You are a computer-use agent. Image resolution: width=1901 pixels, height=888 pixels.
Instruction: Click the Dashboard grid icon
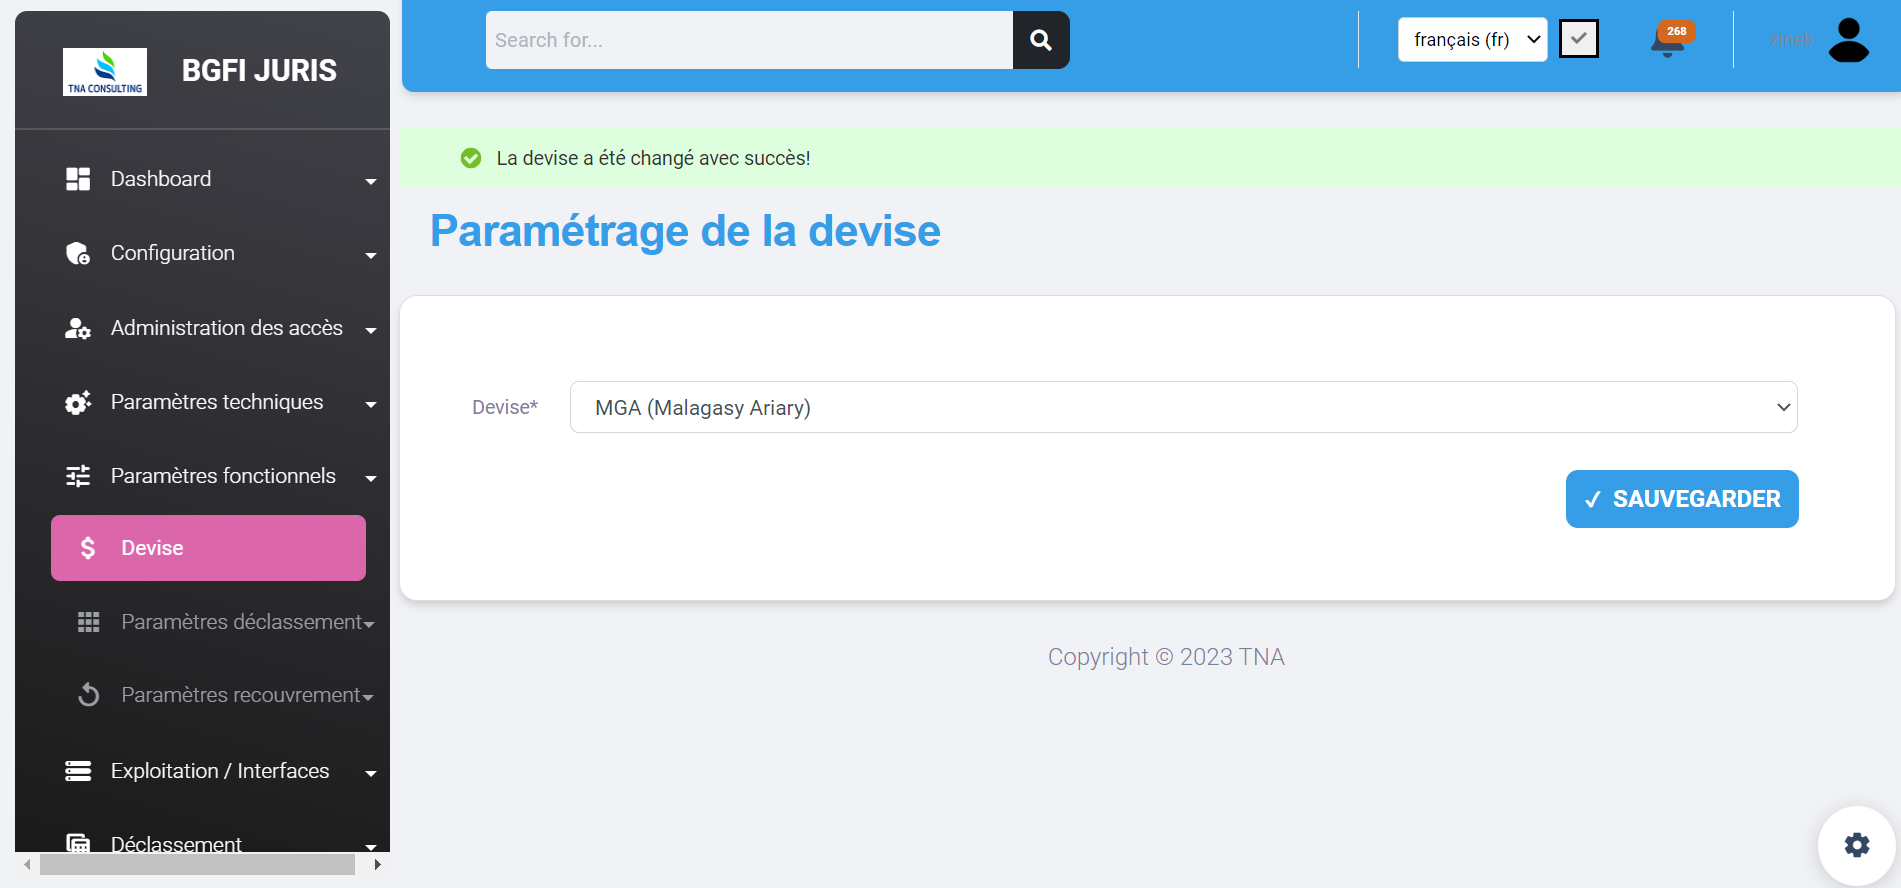(78, 179)
